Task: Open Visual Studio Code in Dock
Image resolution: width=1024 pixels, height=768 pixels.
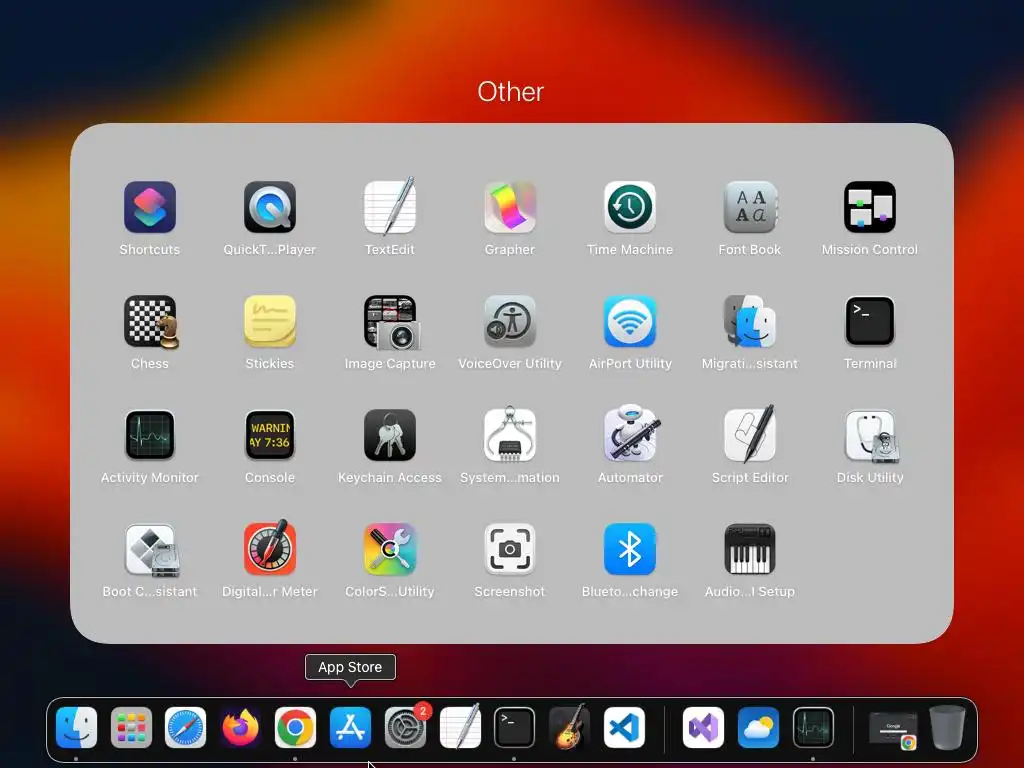Action: click(x=624, y=728)
